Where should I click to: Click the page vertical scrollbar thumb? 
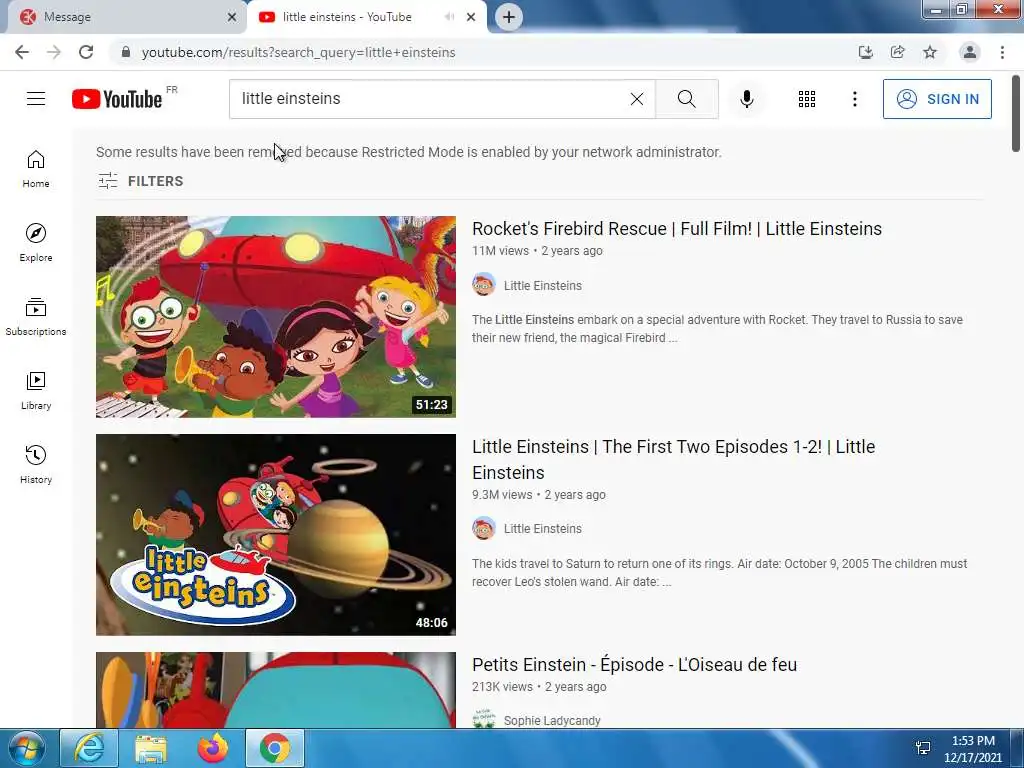pyautogui.click(x=1016, y=114)
